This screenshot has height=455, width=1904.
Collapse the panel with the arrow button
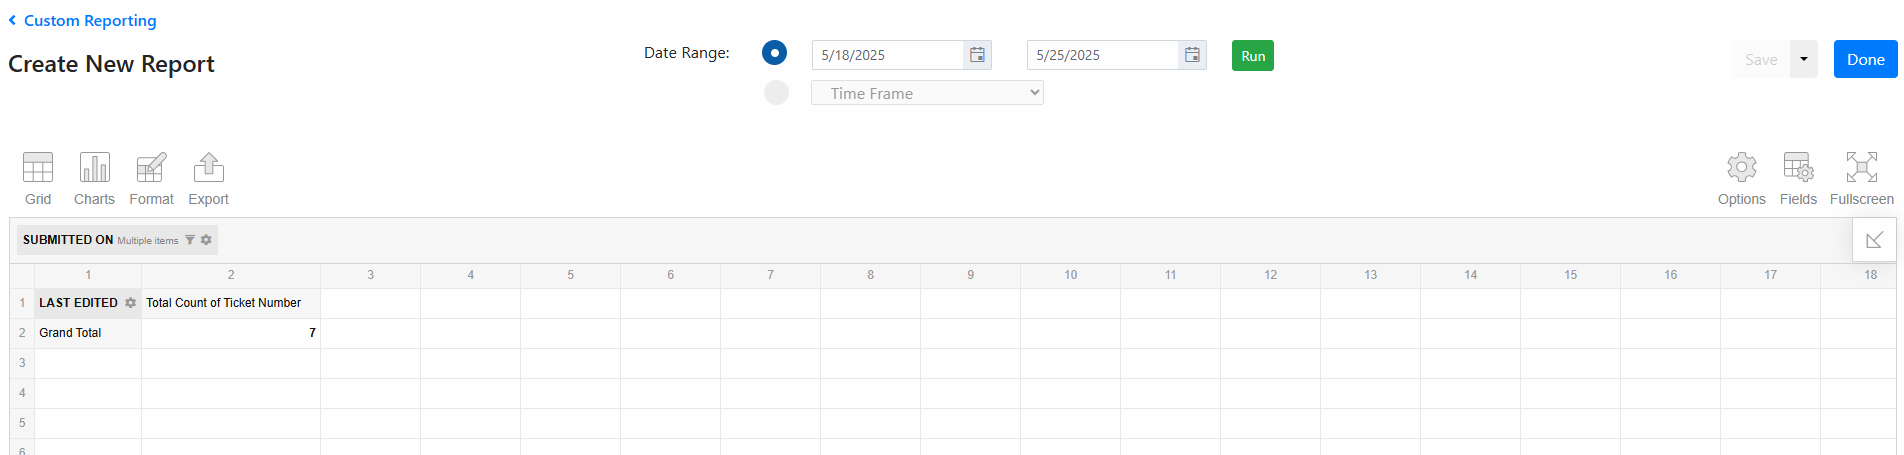coord(1874,240)
